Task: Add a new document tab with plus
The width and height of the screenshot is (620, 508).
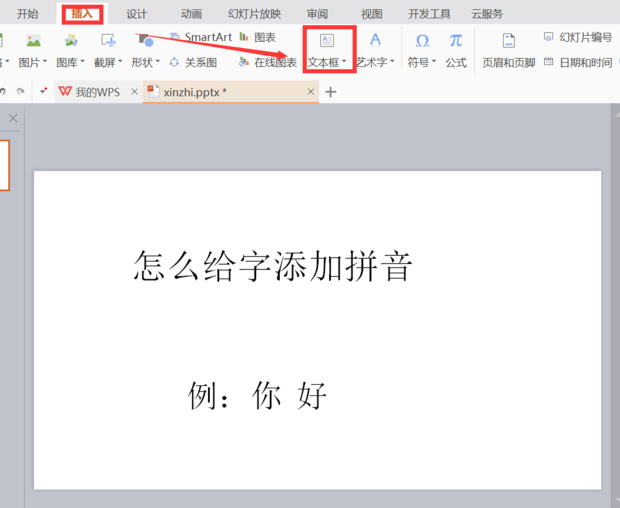Action: (331, 92)
